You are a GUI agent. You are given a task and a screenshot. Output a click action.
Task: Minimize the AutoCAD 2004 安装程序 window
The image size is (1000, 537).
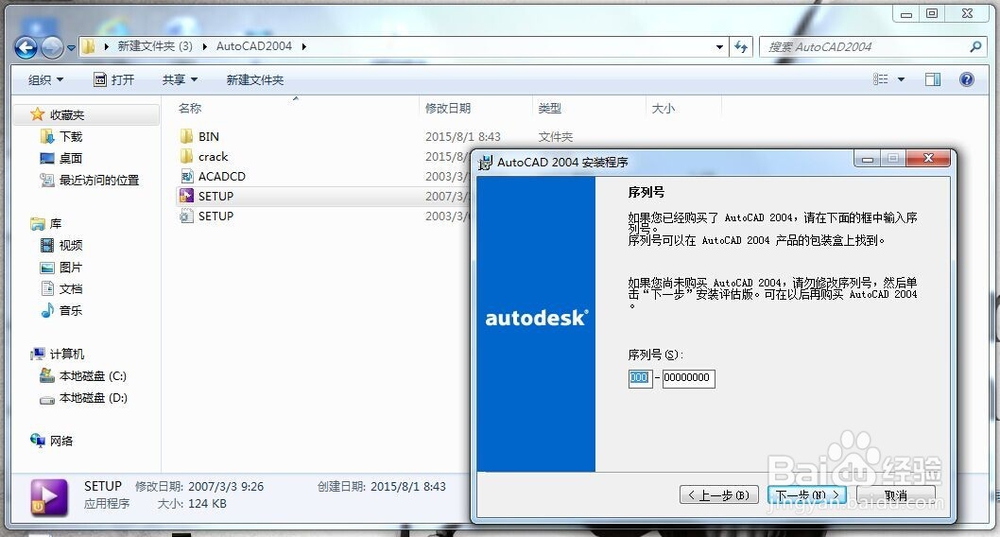[x=867, y=159]
